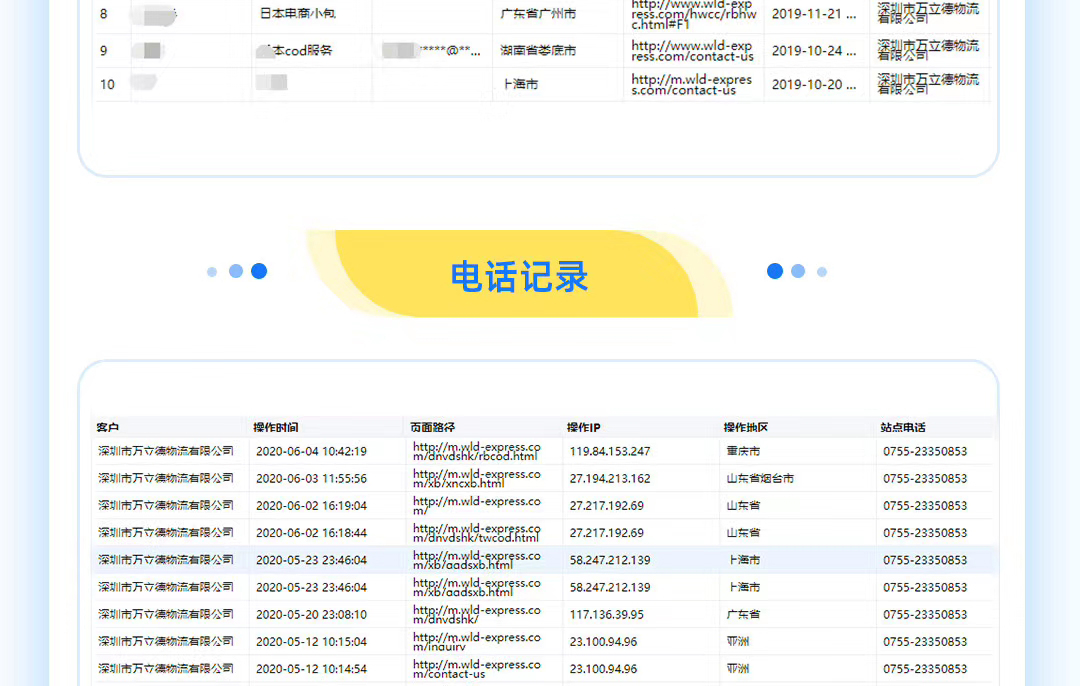Select the 客户 column header

107,427
